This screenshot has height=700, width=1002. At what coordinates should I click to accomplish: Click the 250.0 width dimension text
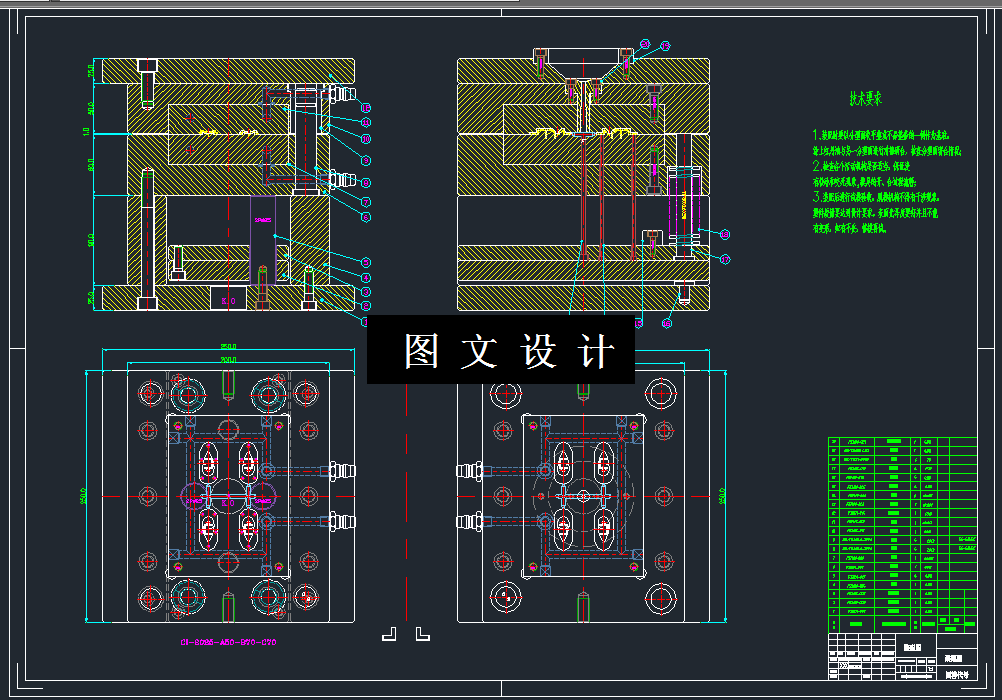[x=228, y=346]
